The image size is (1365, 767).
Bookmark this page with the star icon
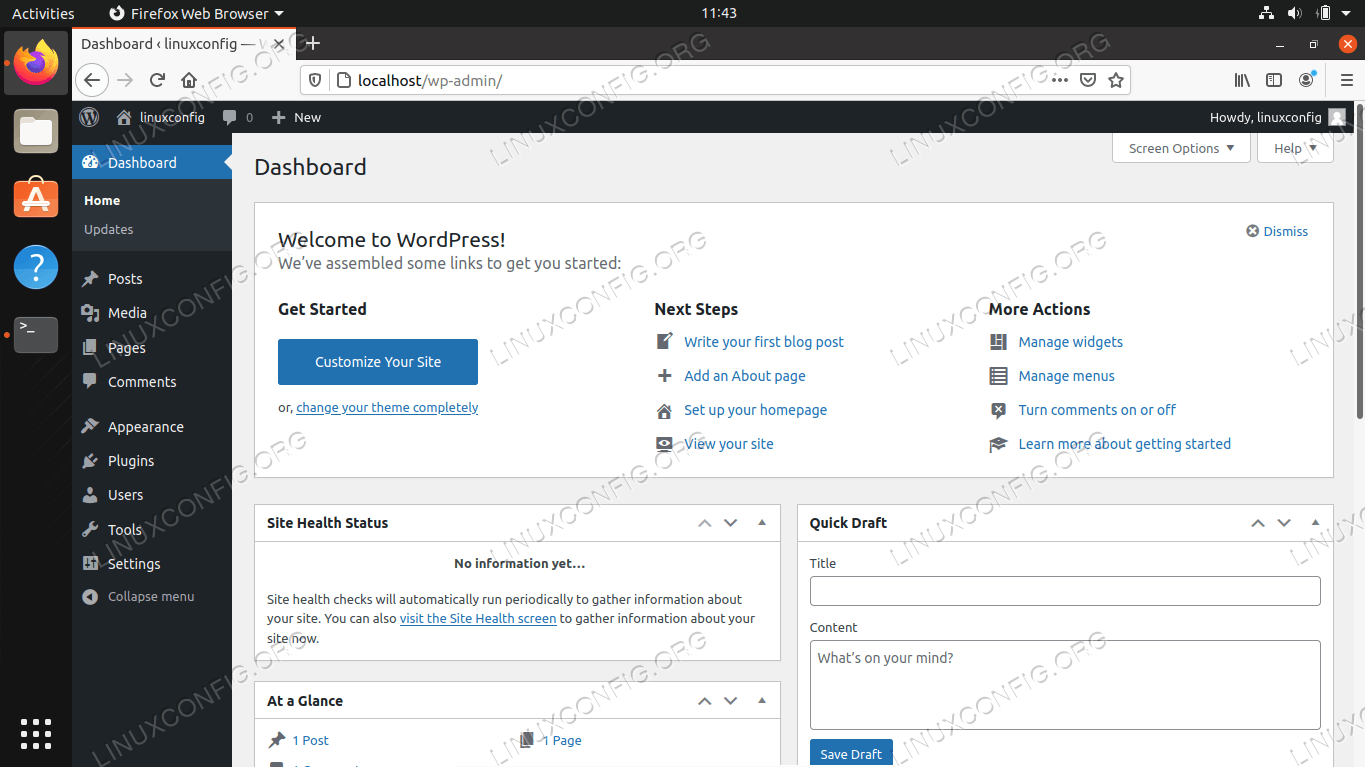(x=1116, y=80)
